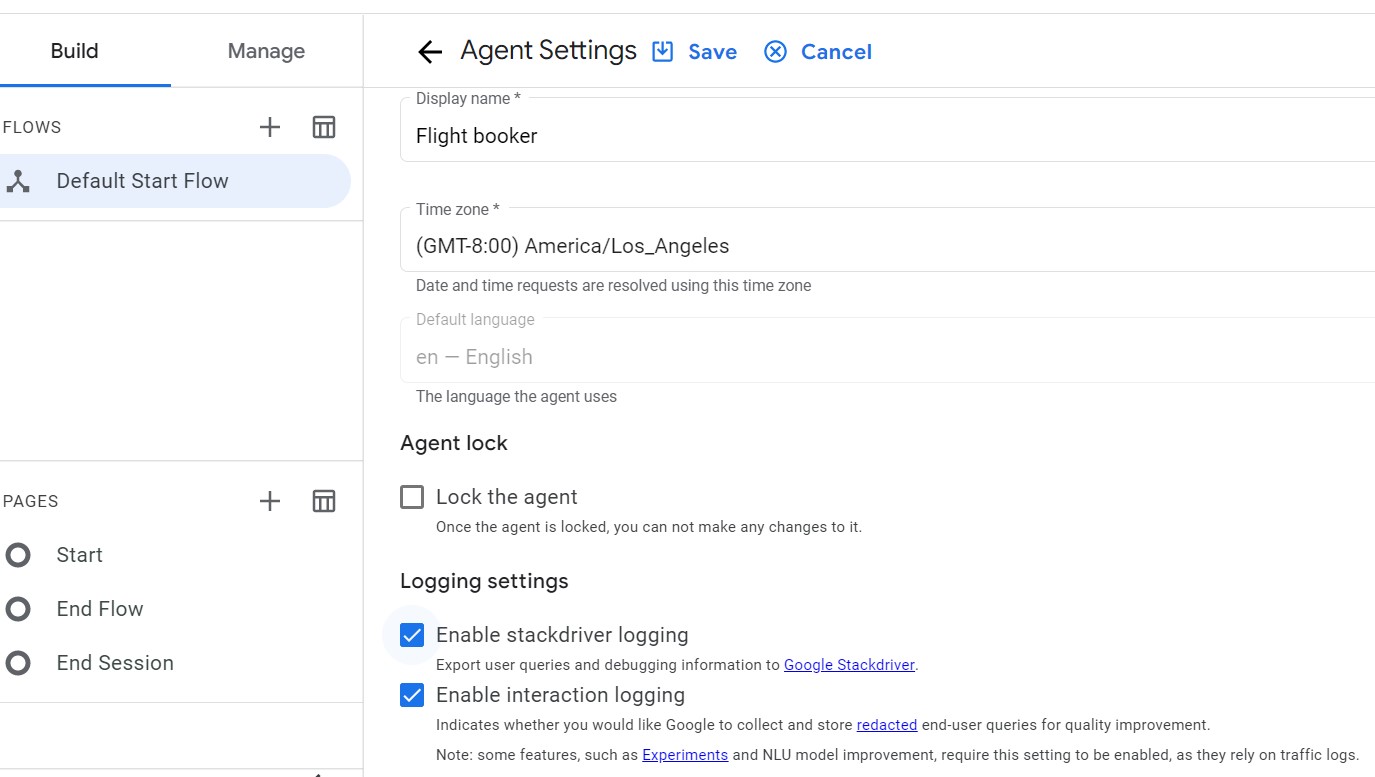The width and height of the screenshot is (1375, 777).
Task: Uncheck Enable interaction logging
Action: 412,695
